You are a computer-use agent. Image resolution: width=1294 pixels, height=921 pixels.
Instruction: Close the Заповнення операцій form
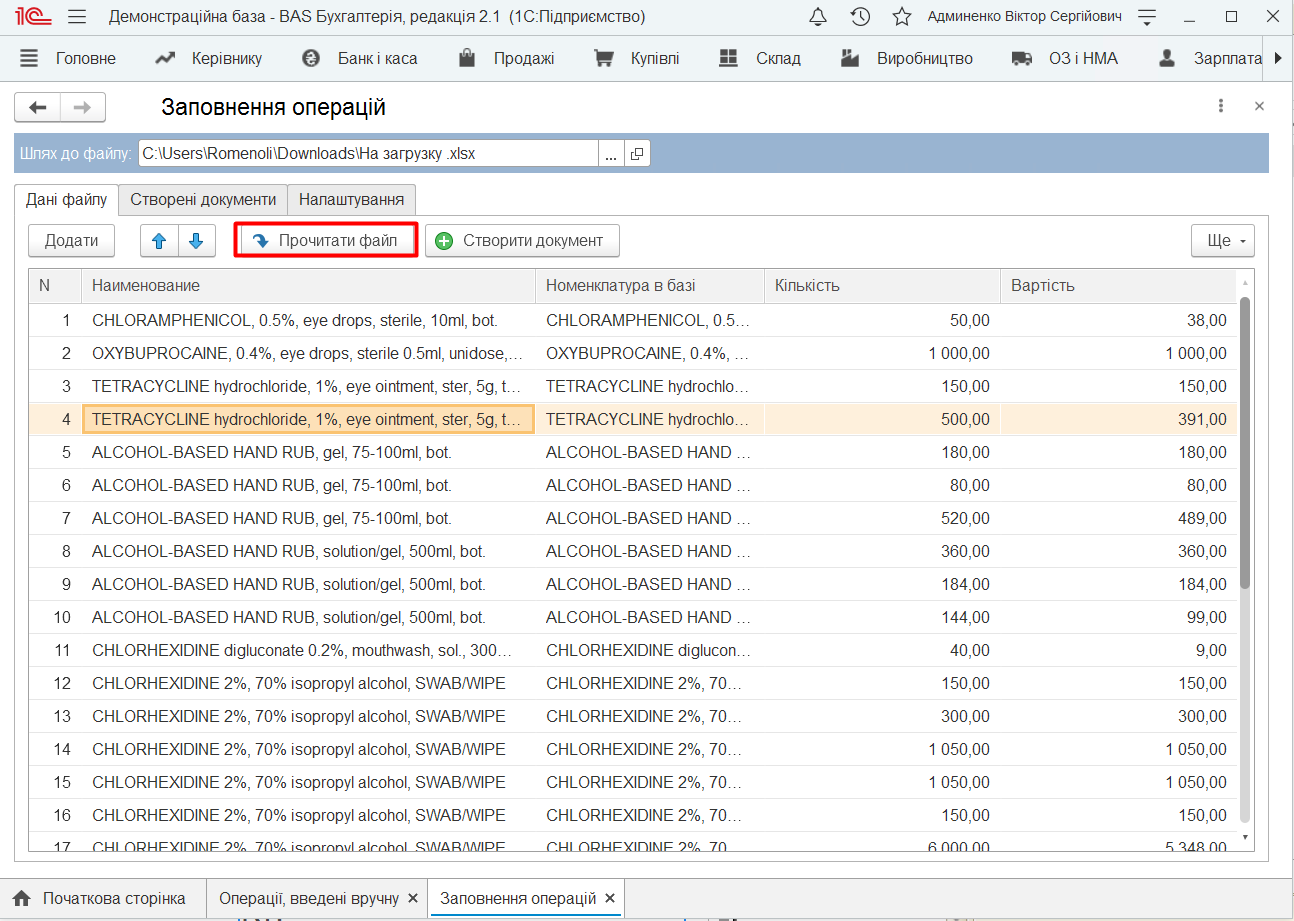[x=1259, y=106]
